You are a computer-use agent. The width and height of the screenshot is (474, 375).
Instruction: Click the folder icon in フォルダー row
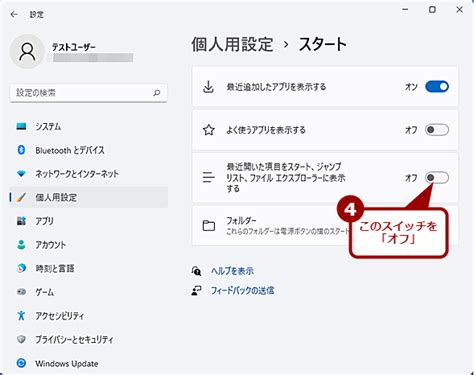[209, 226]
